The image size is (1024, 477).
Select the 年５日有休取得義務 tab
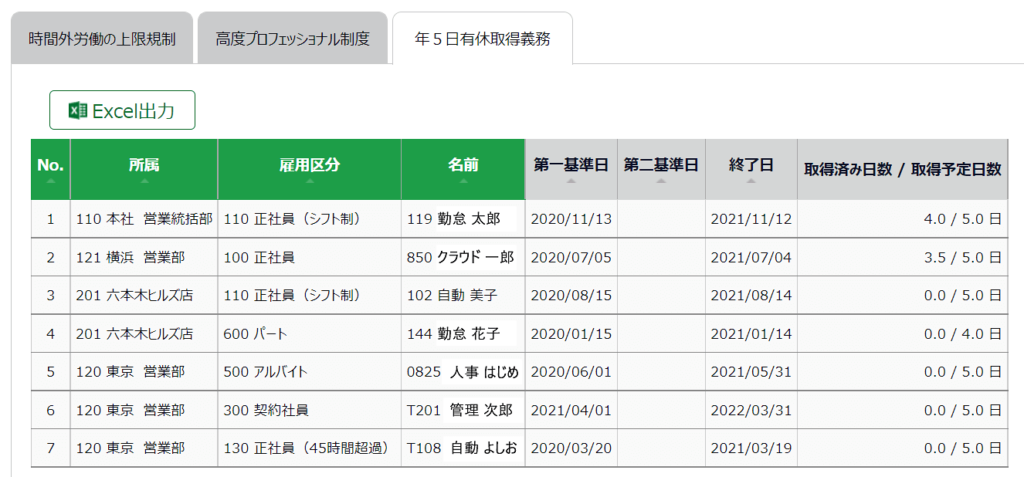482,40
